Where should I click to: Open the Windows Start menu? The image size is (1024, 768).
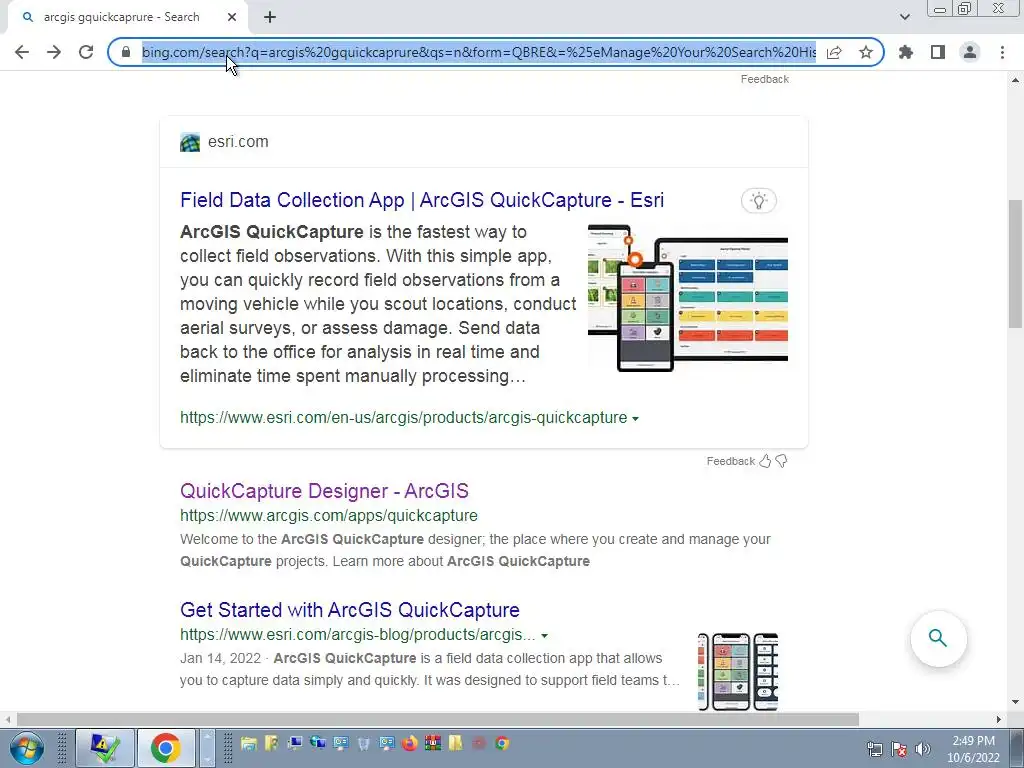click(26, 748)
